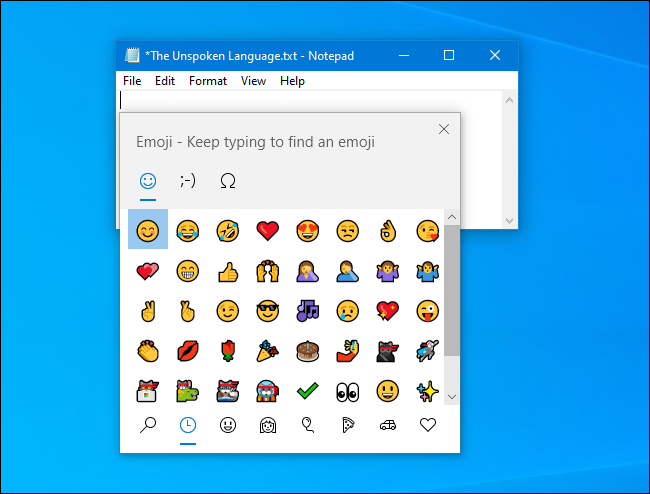
Task: Open the symbols heart category
Action: (x=427, y=425)
